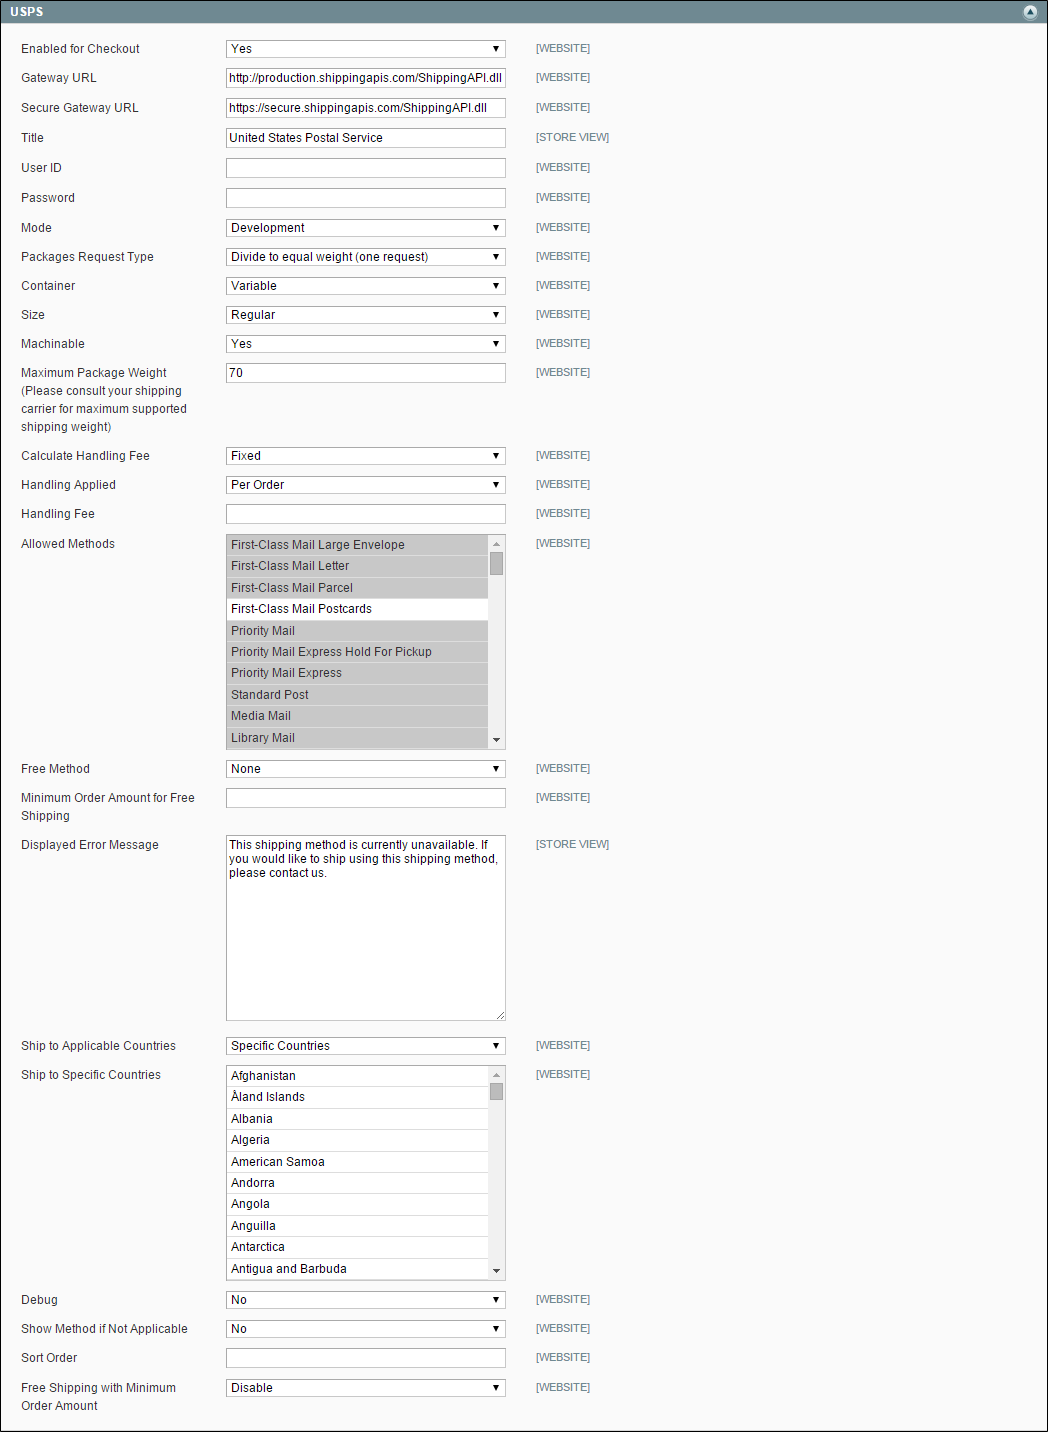Select Media Mail in Allowed Methods
The image size is (1048, 1432).
pos(358,716)
